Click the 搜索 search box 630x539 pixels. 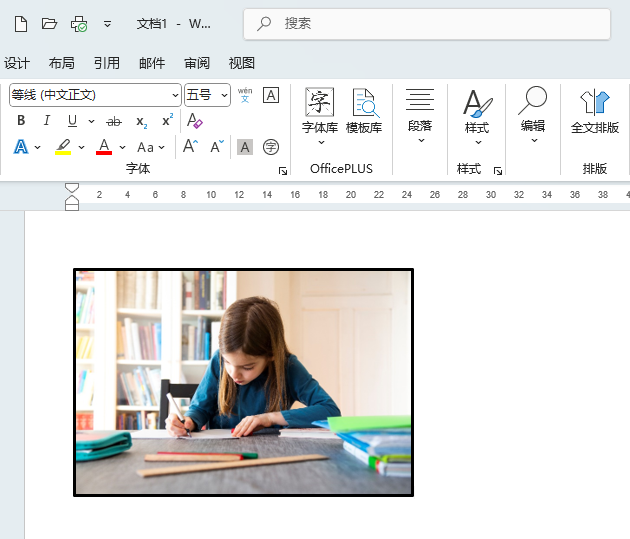(427, 24)
